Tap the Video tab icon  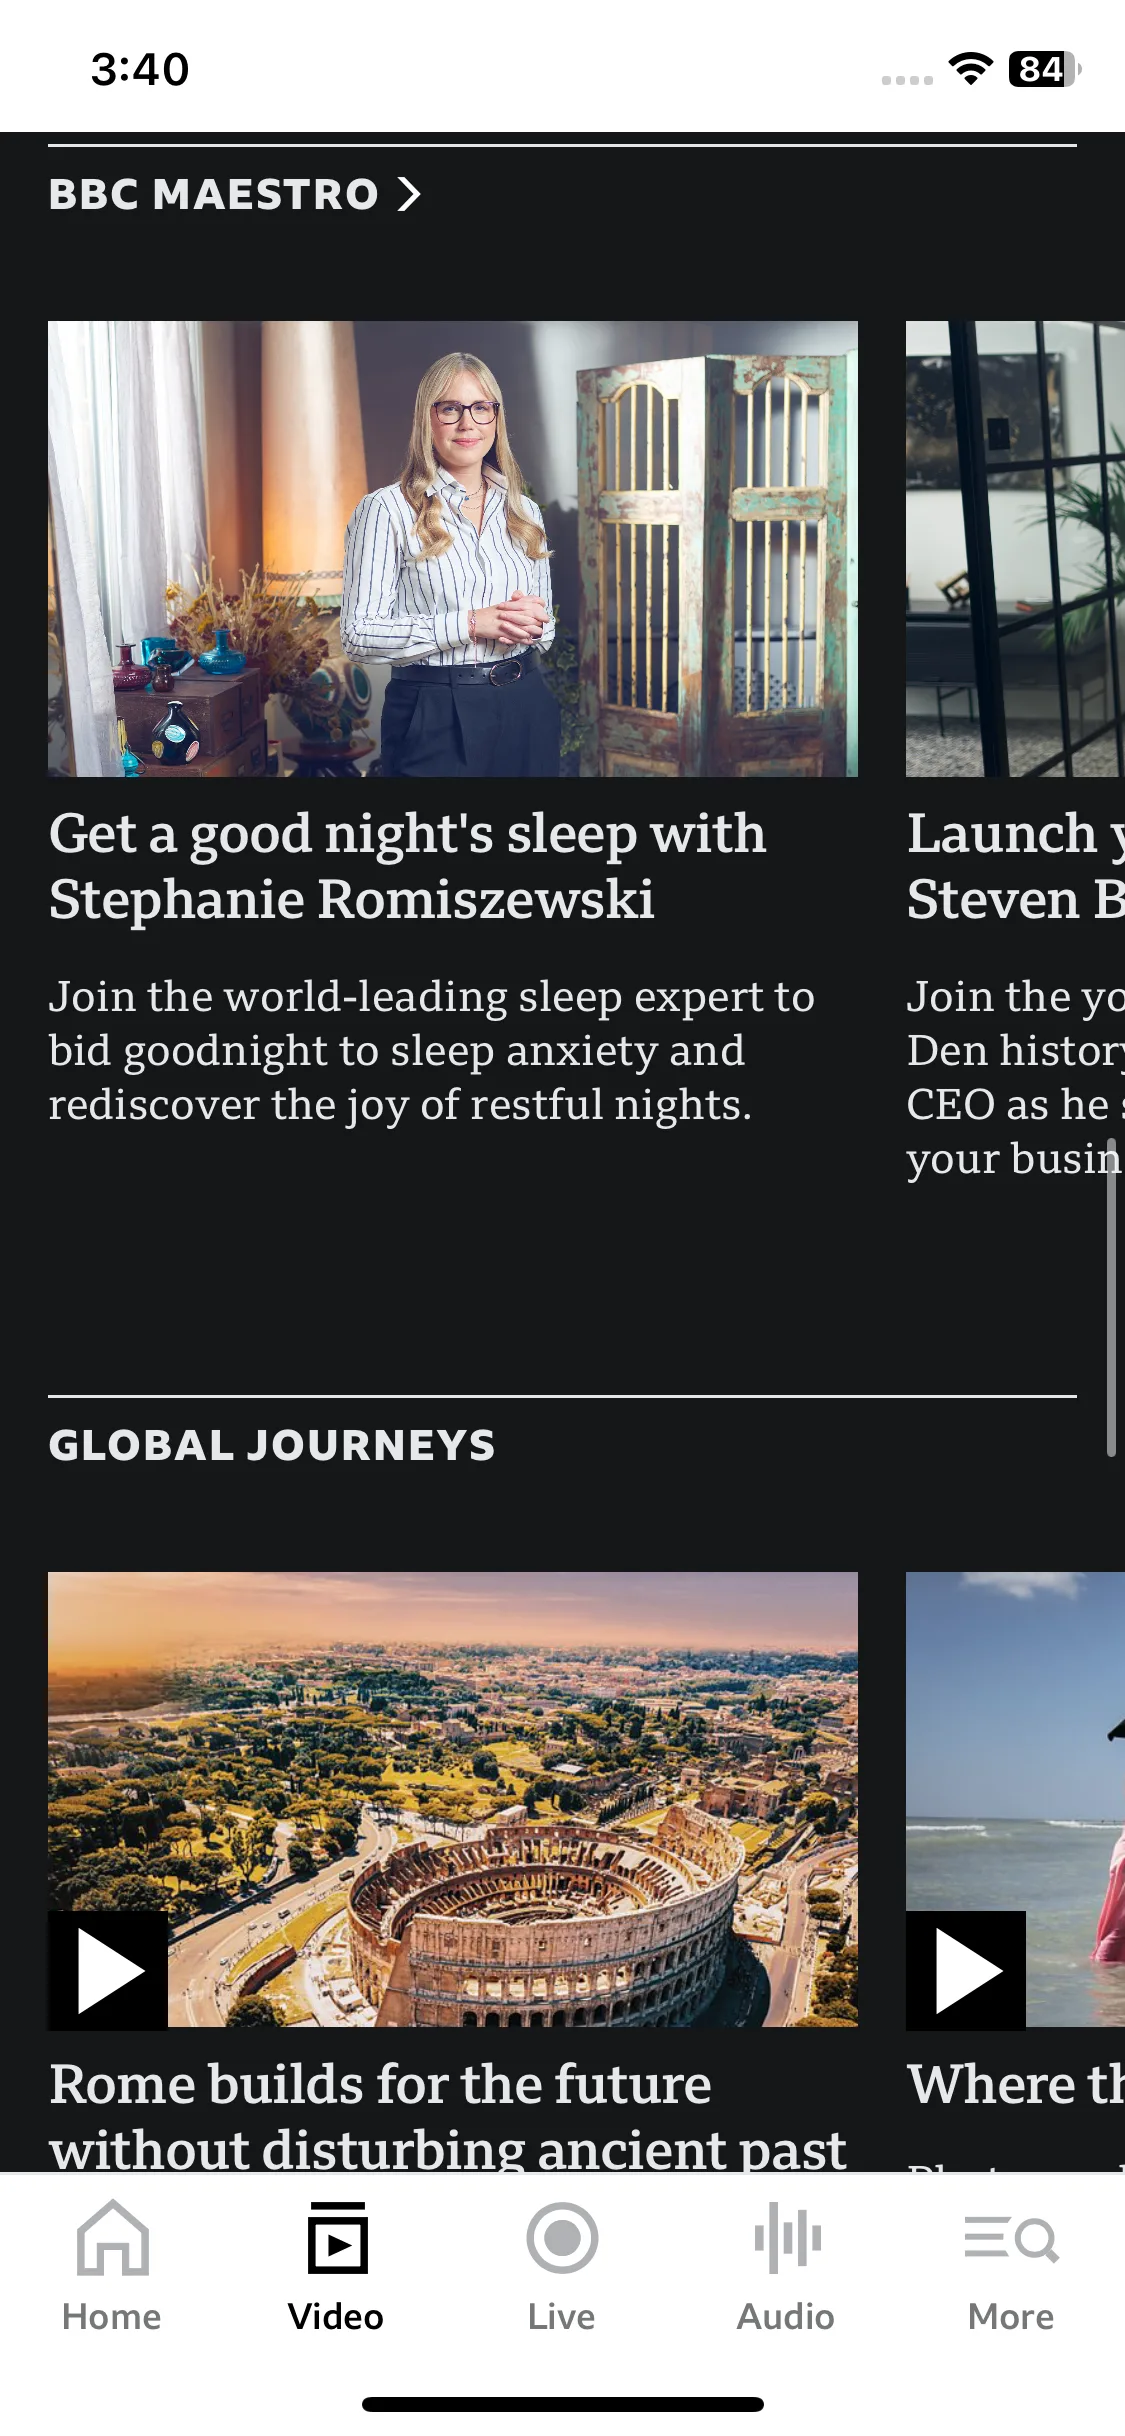point(337,2240)
